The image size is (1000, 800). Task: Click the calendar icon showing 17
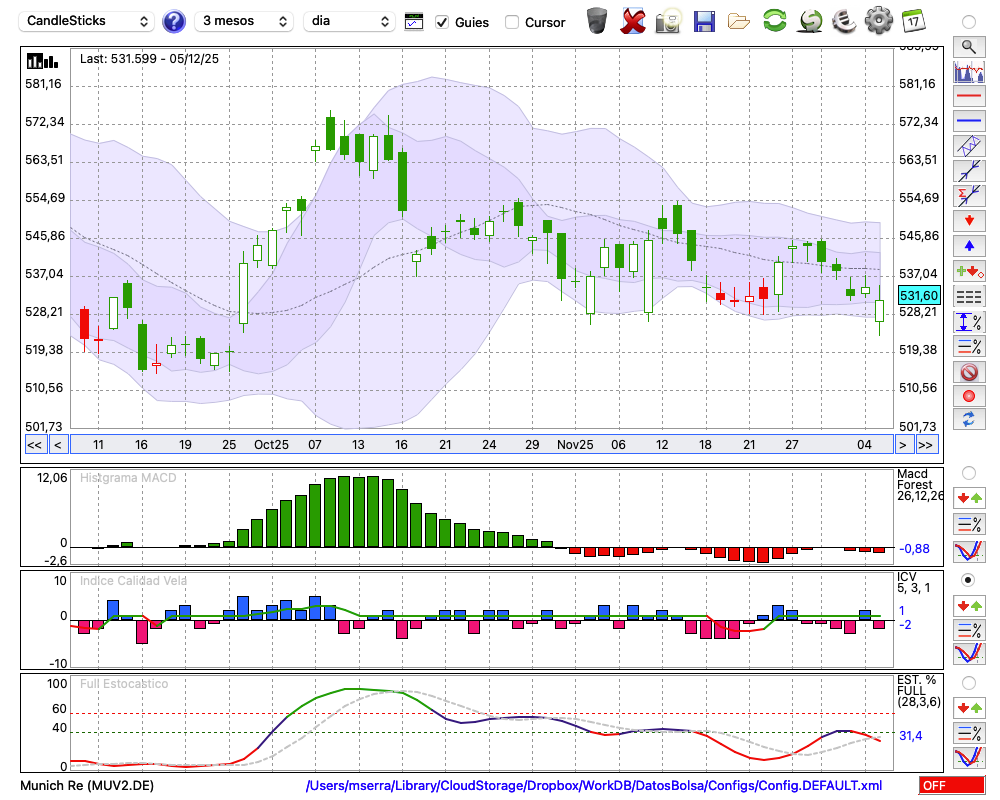click(x=913, y=21)
